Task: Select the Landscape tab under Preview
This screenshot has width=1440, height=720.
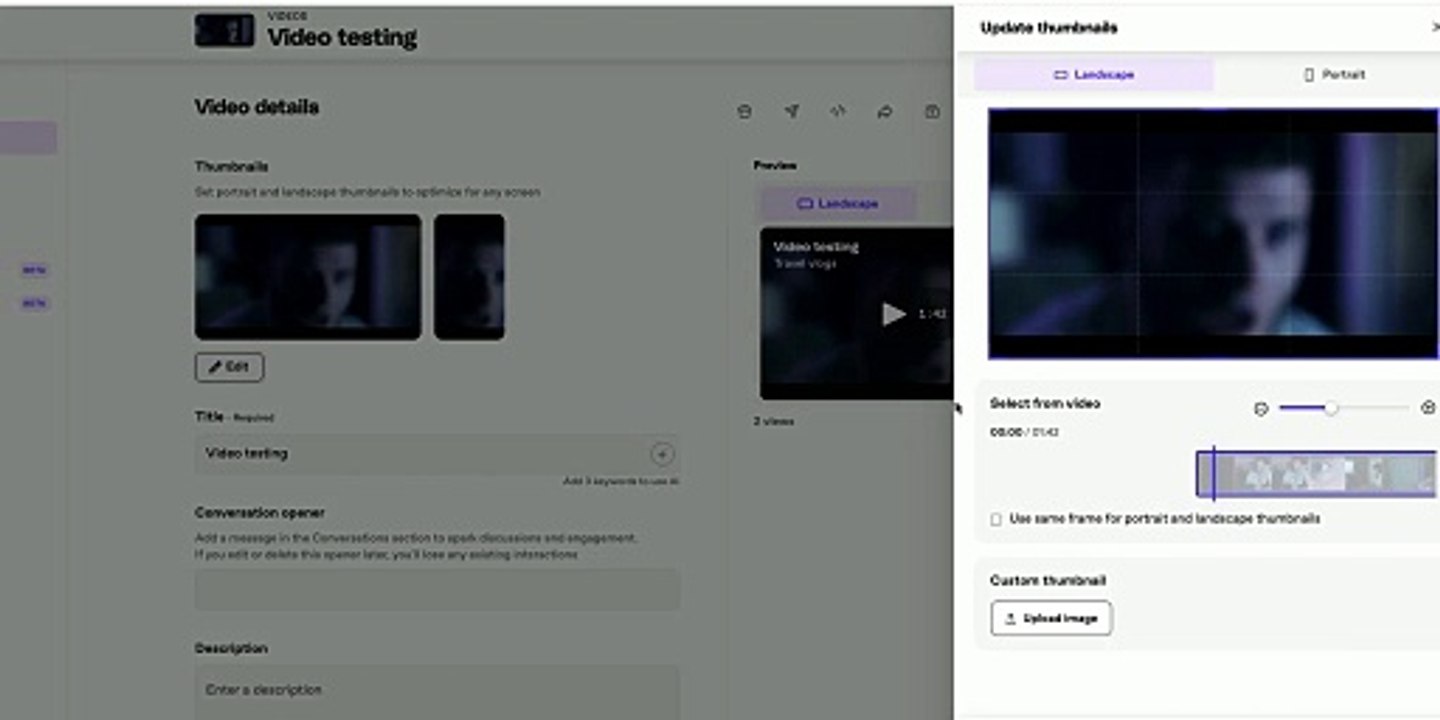Action: tap(838, 203)
